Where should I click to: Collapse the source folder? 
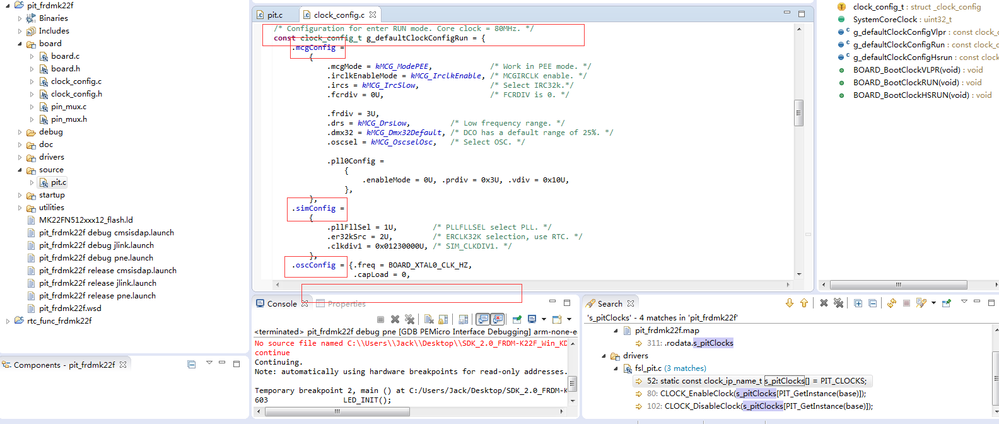(x=20, y=170)
